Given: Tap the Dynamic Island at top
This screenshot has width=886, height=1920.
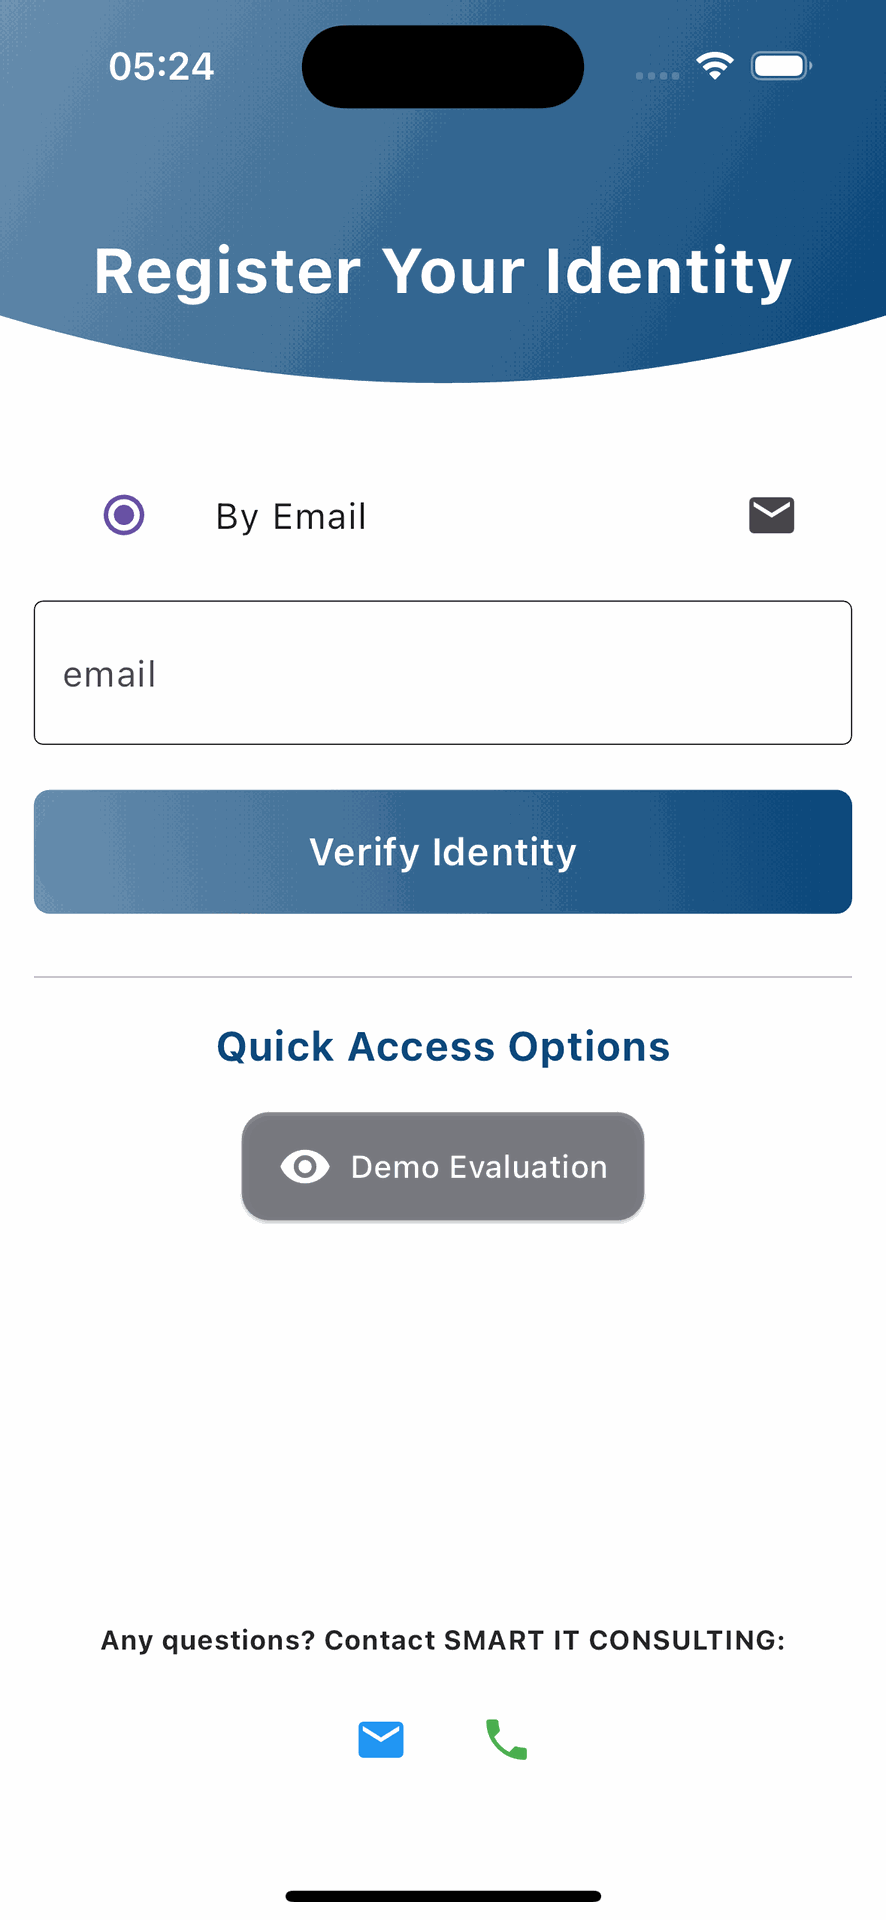Looking at the screenshot, I should point(443,67).
